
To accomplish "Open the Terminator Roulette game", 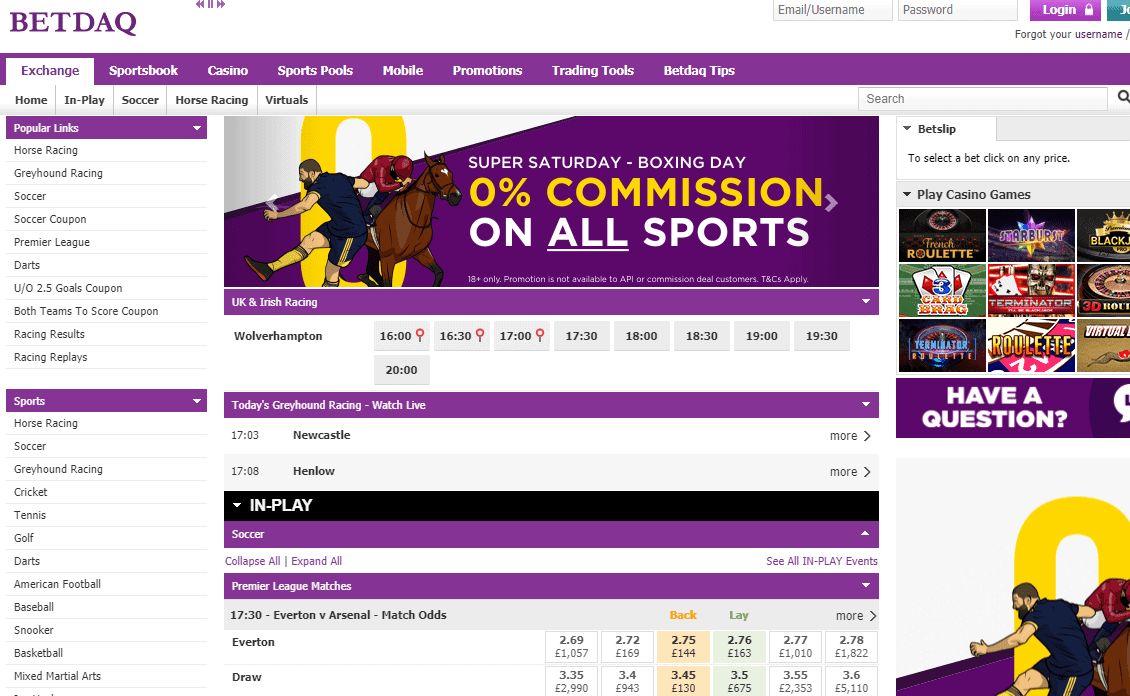I will coord(942,346).
